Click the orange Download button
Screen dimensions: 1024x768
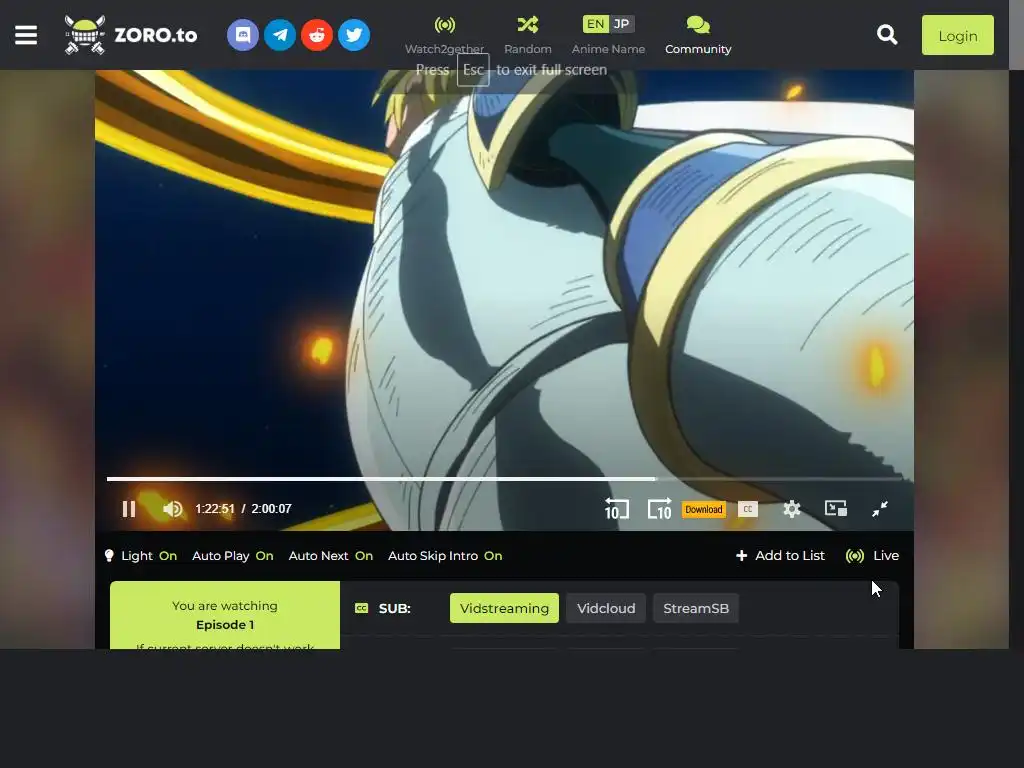(703, 509)
